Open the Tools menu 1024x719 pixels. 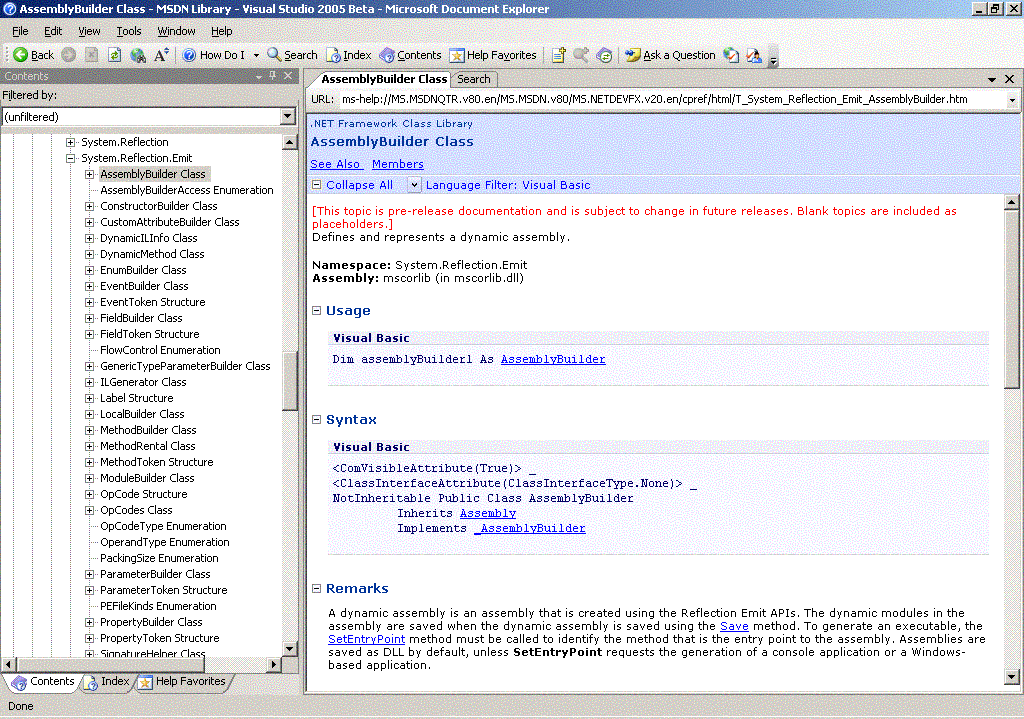129,31
